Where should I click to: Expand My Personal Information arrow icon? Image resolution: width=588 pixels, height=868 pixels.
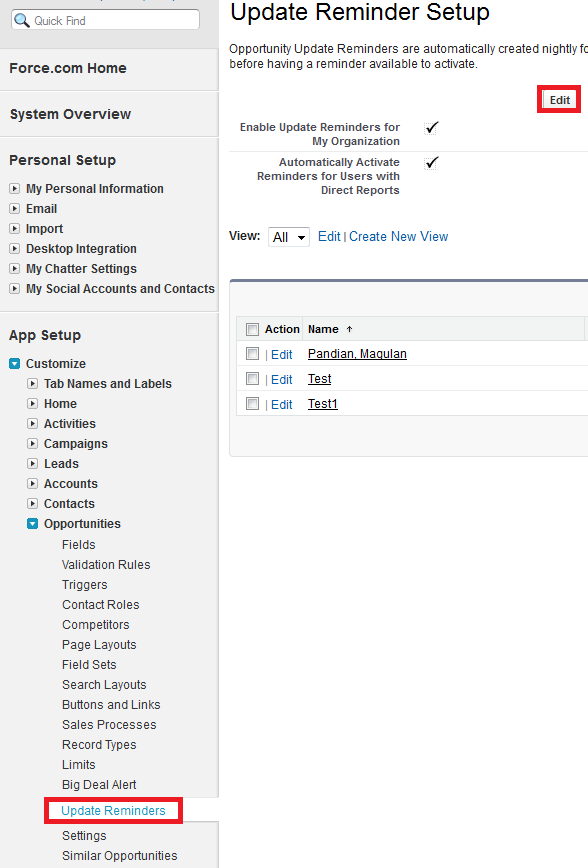[x=15, y=189]
